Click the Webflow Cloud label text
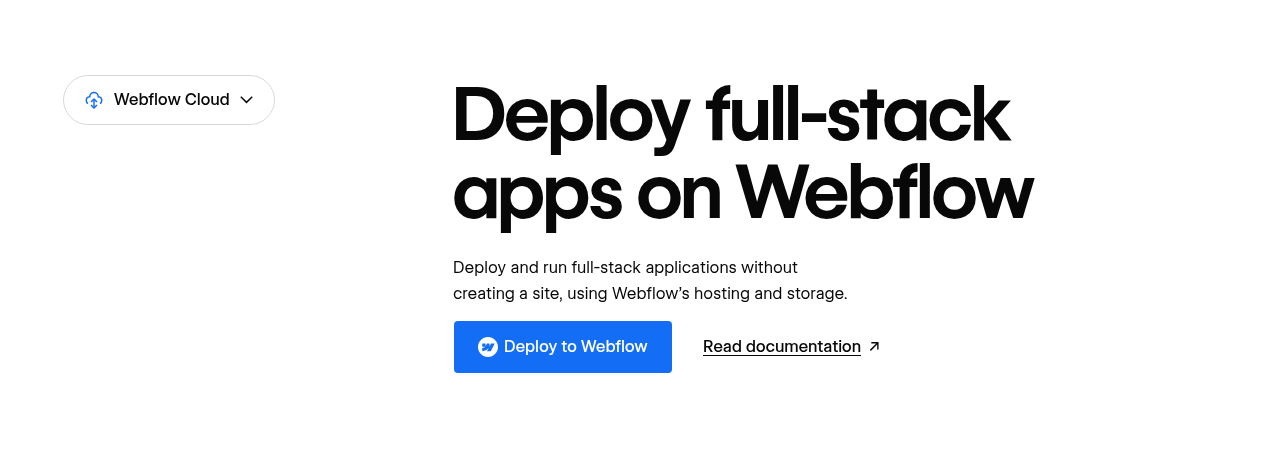 172,100
